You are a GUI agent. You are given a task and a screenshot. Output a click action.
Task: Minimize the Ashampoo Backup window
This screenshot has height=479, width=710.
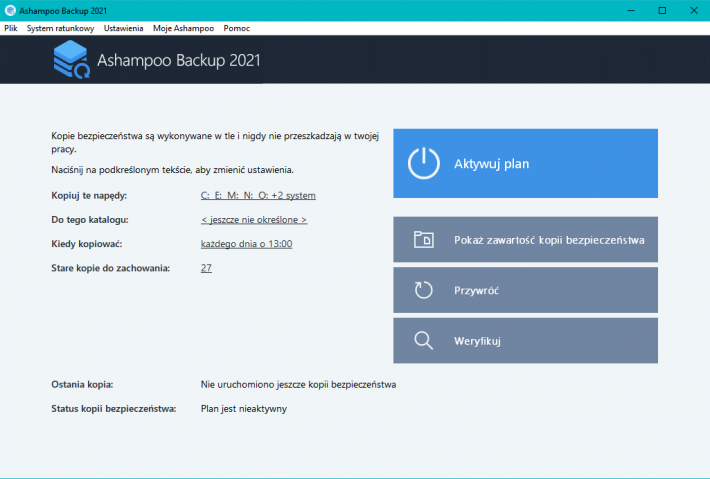coord(631,10)
